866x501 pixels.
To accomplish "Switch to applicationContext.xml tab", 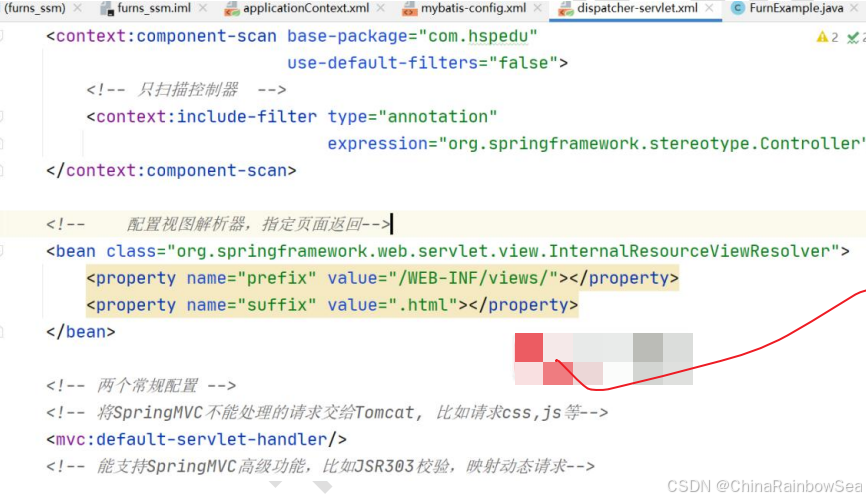I will tap(298, 8).
